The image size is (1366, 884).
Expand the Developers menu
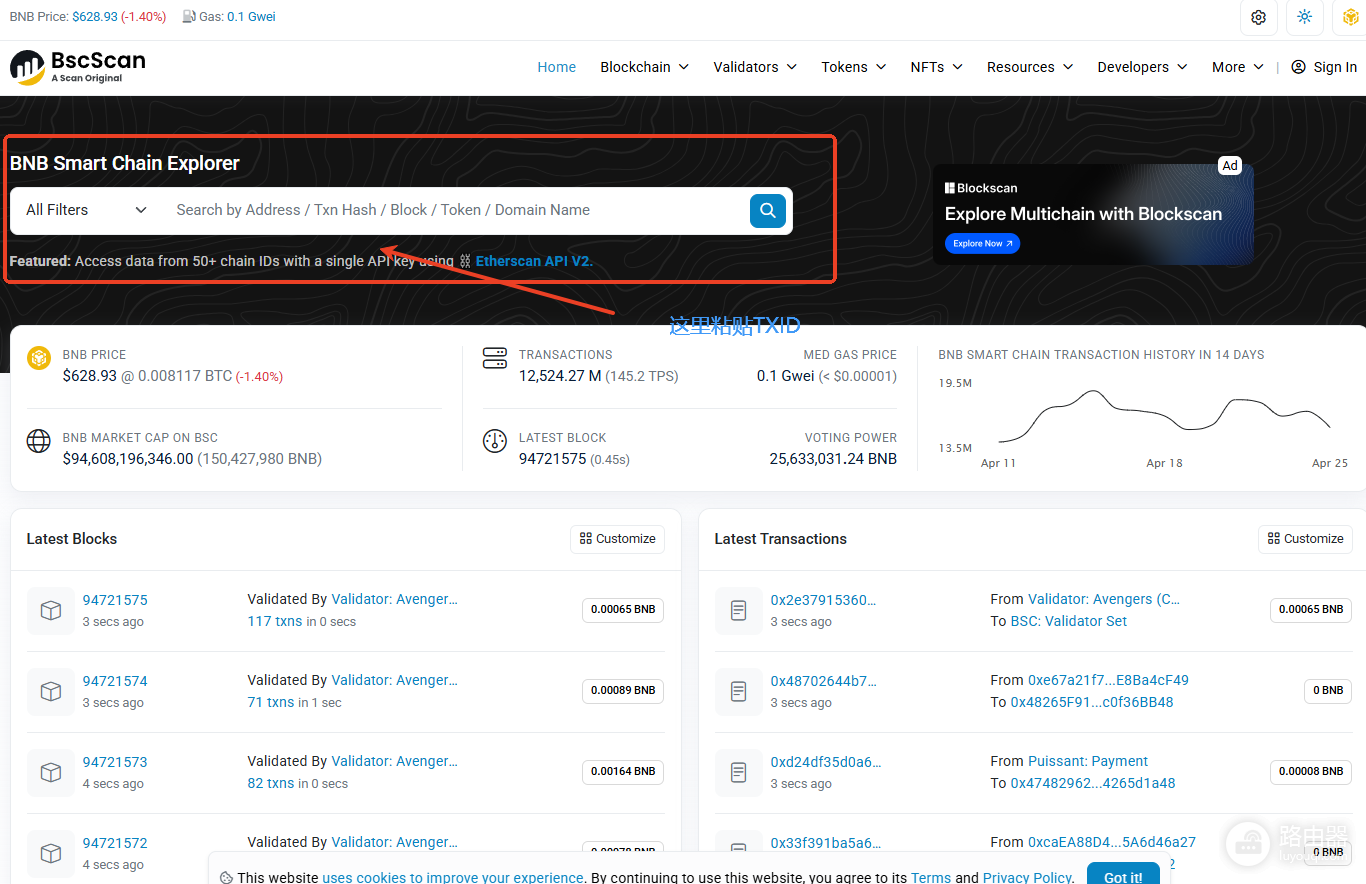pyautogui.click(x=1143, y=67)
